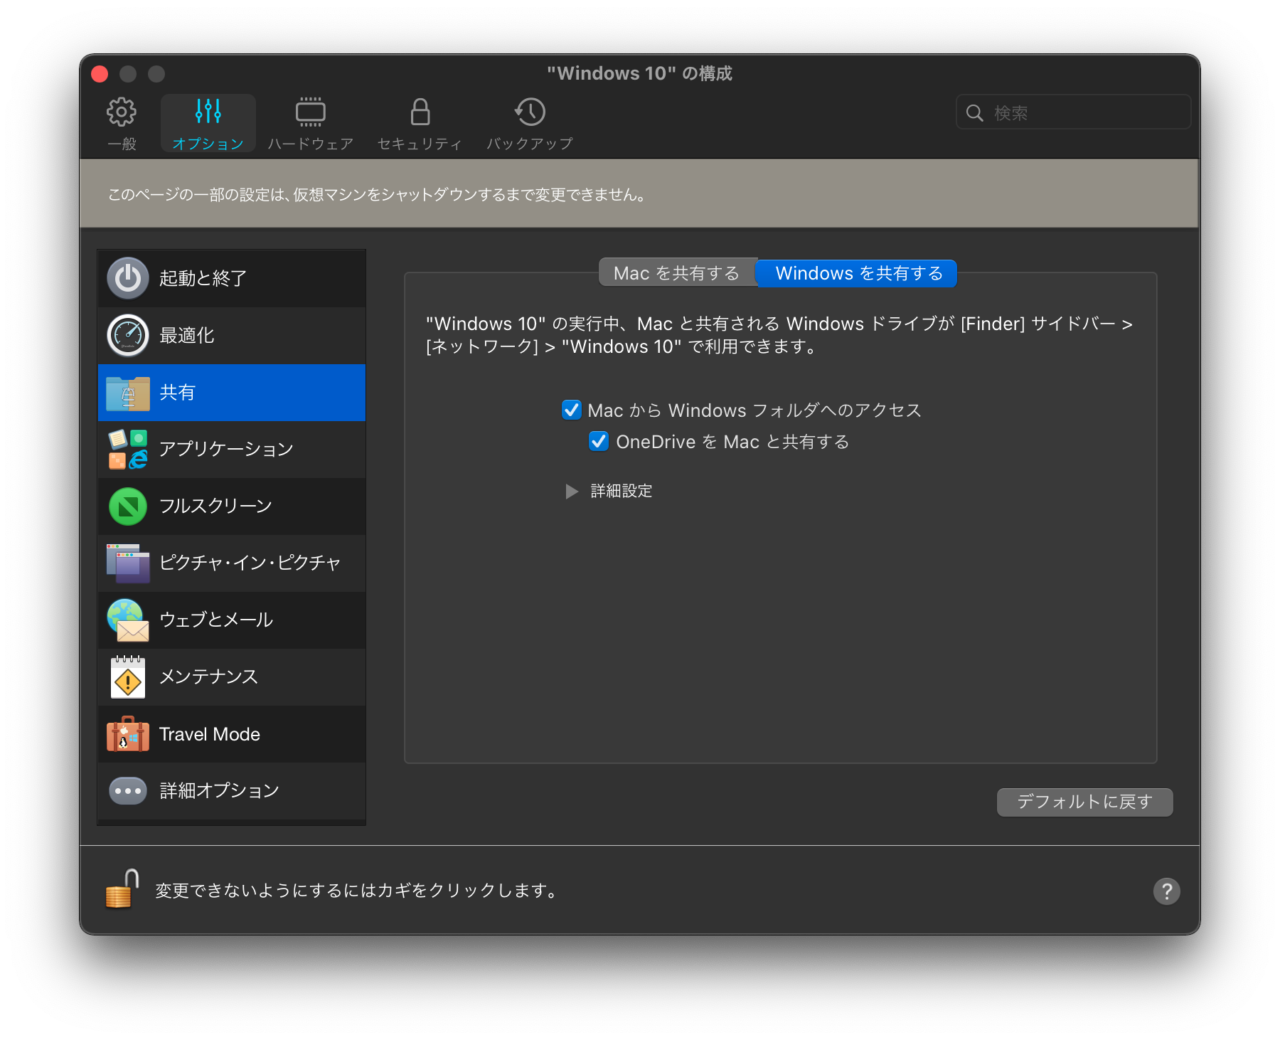Close the Windows 10 configuration window
This screenshot has height=1040, width=1280.
click(x=99, y=74)
